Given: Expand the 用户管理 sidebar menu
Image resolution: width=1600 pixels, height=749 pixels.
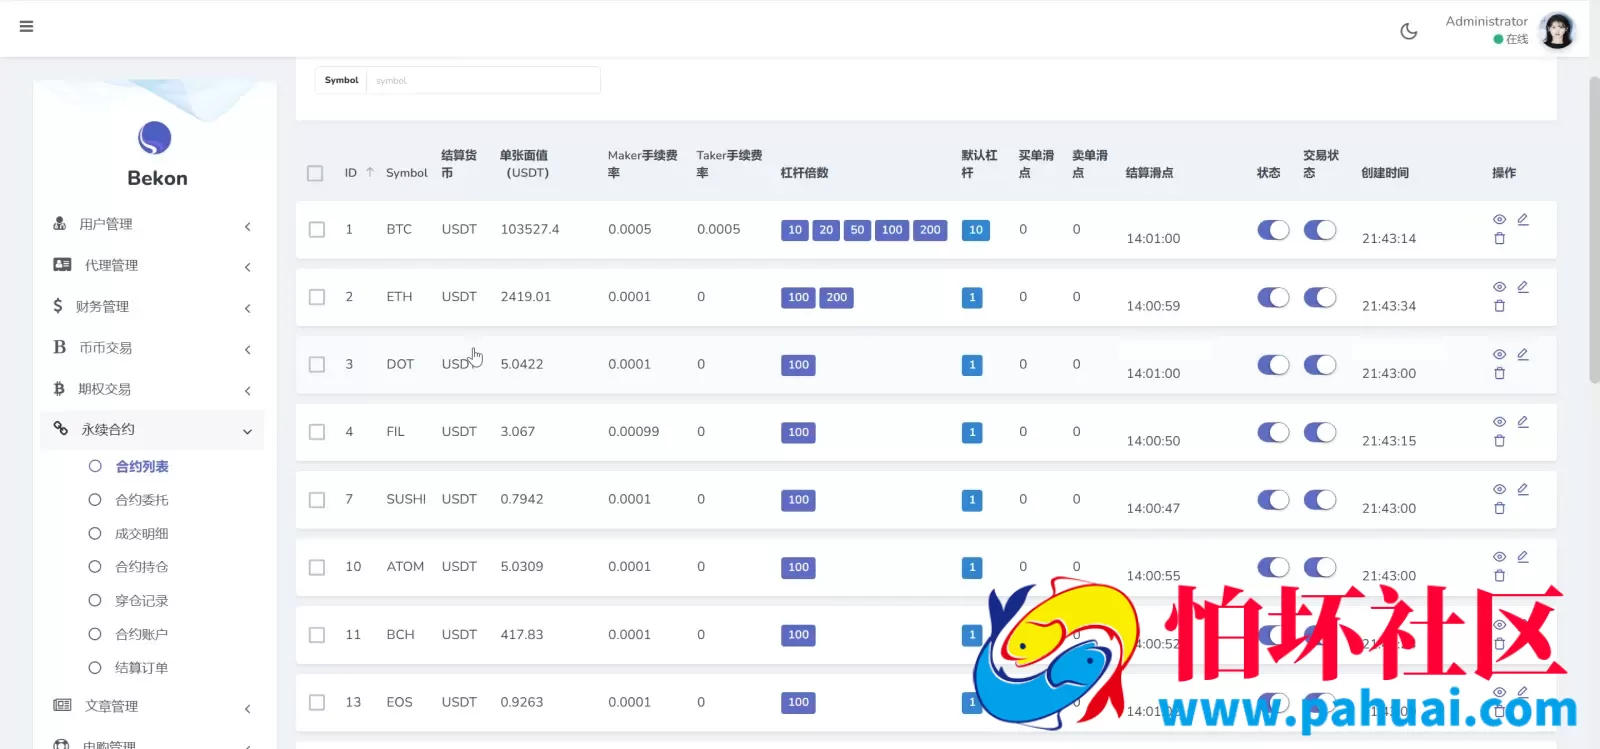Looking at the screenshot, I should pyautogui.click(x=152, y=224).
